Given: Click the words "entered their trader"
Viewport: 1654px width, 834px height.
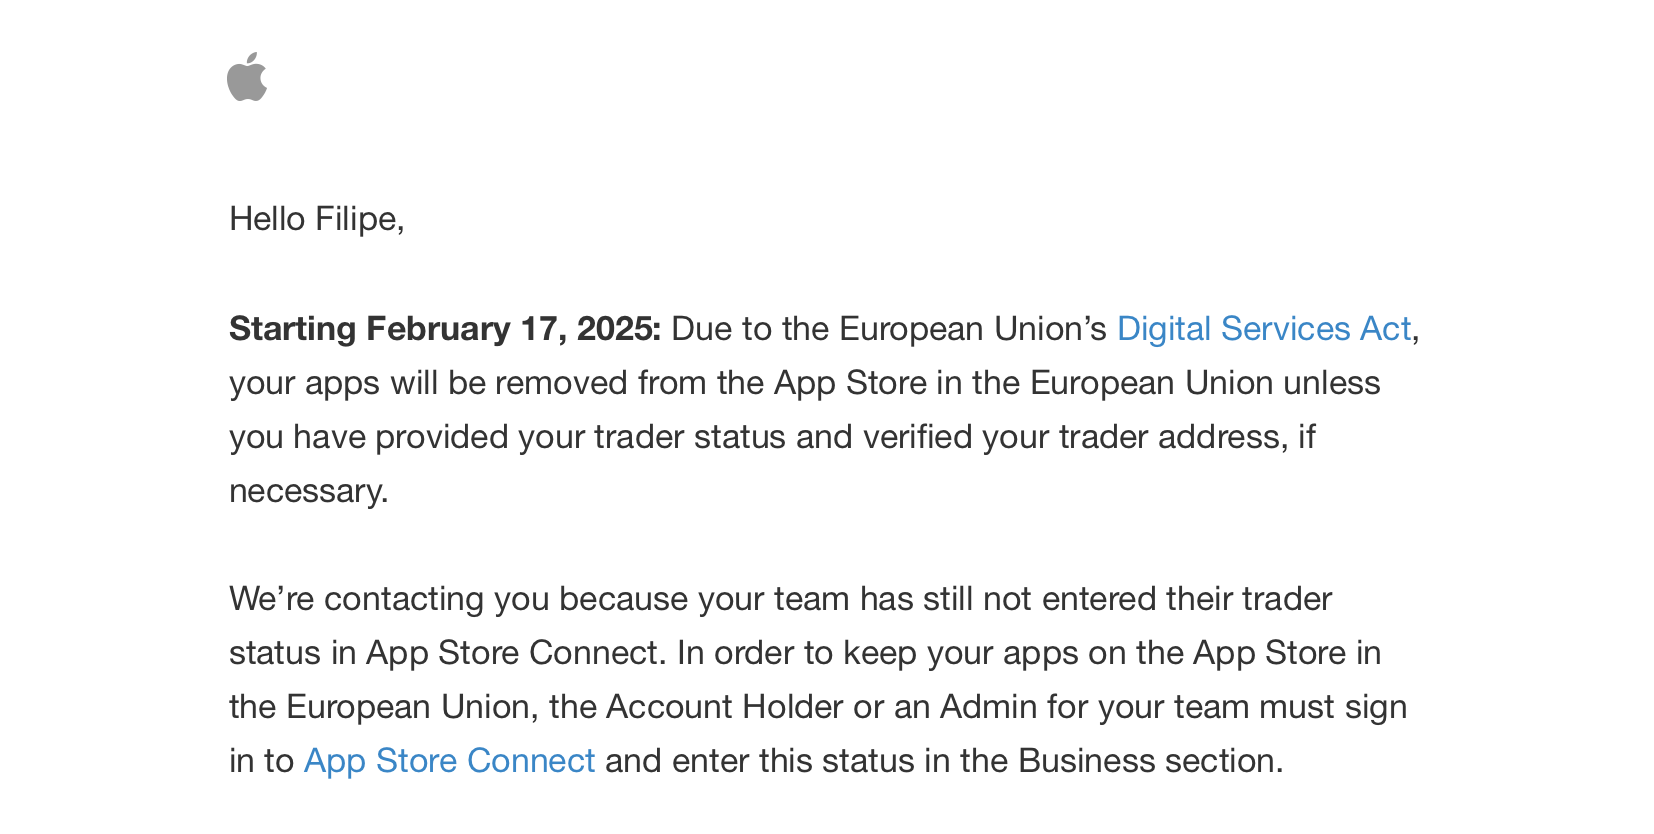Looking at the screenshot, I should point(1186,599).
